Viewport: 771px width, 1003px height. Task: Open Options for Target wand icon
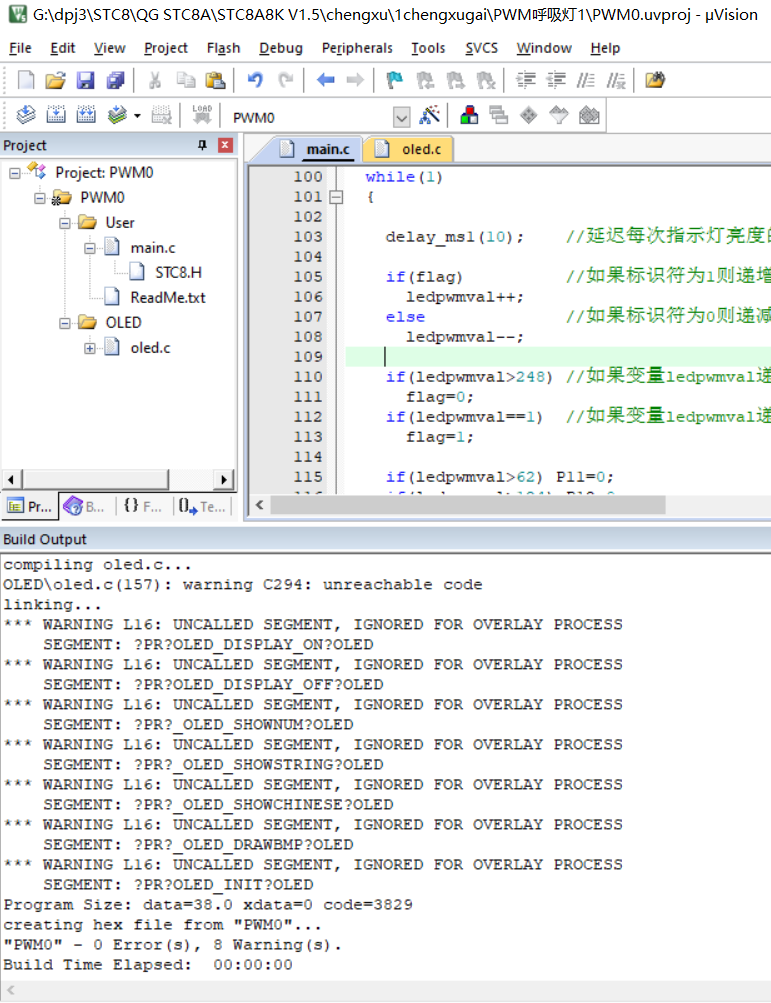(x=429, y=116)
